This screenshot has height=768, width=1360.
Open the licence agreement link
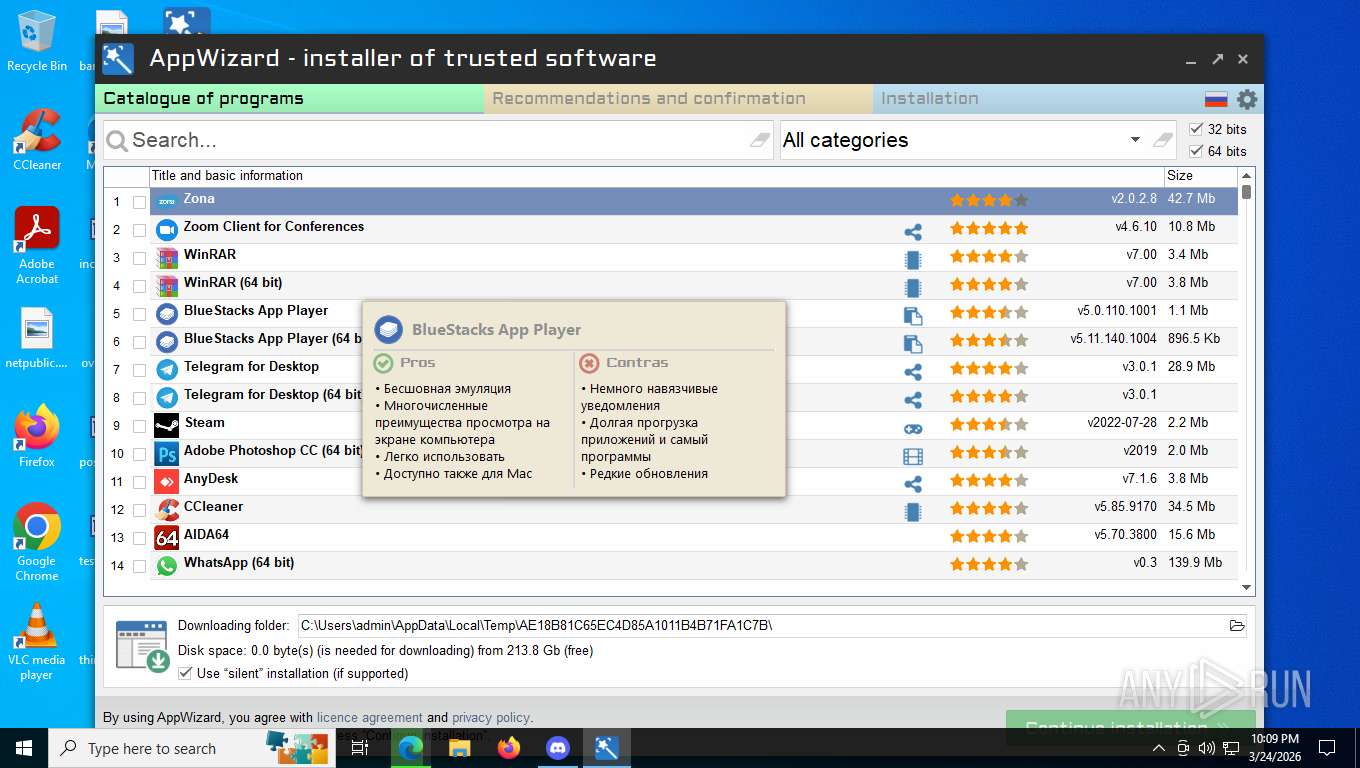pos(370,717)
